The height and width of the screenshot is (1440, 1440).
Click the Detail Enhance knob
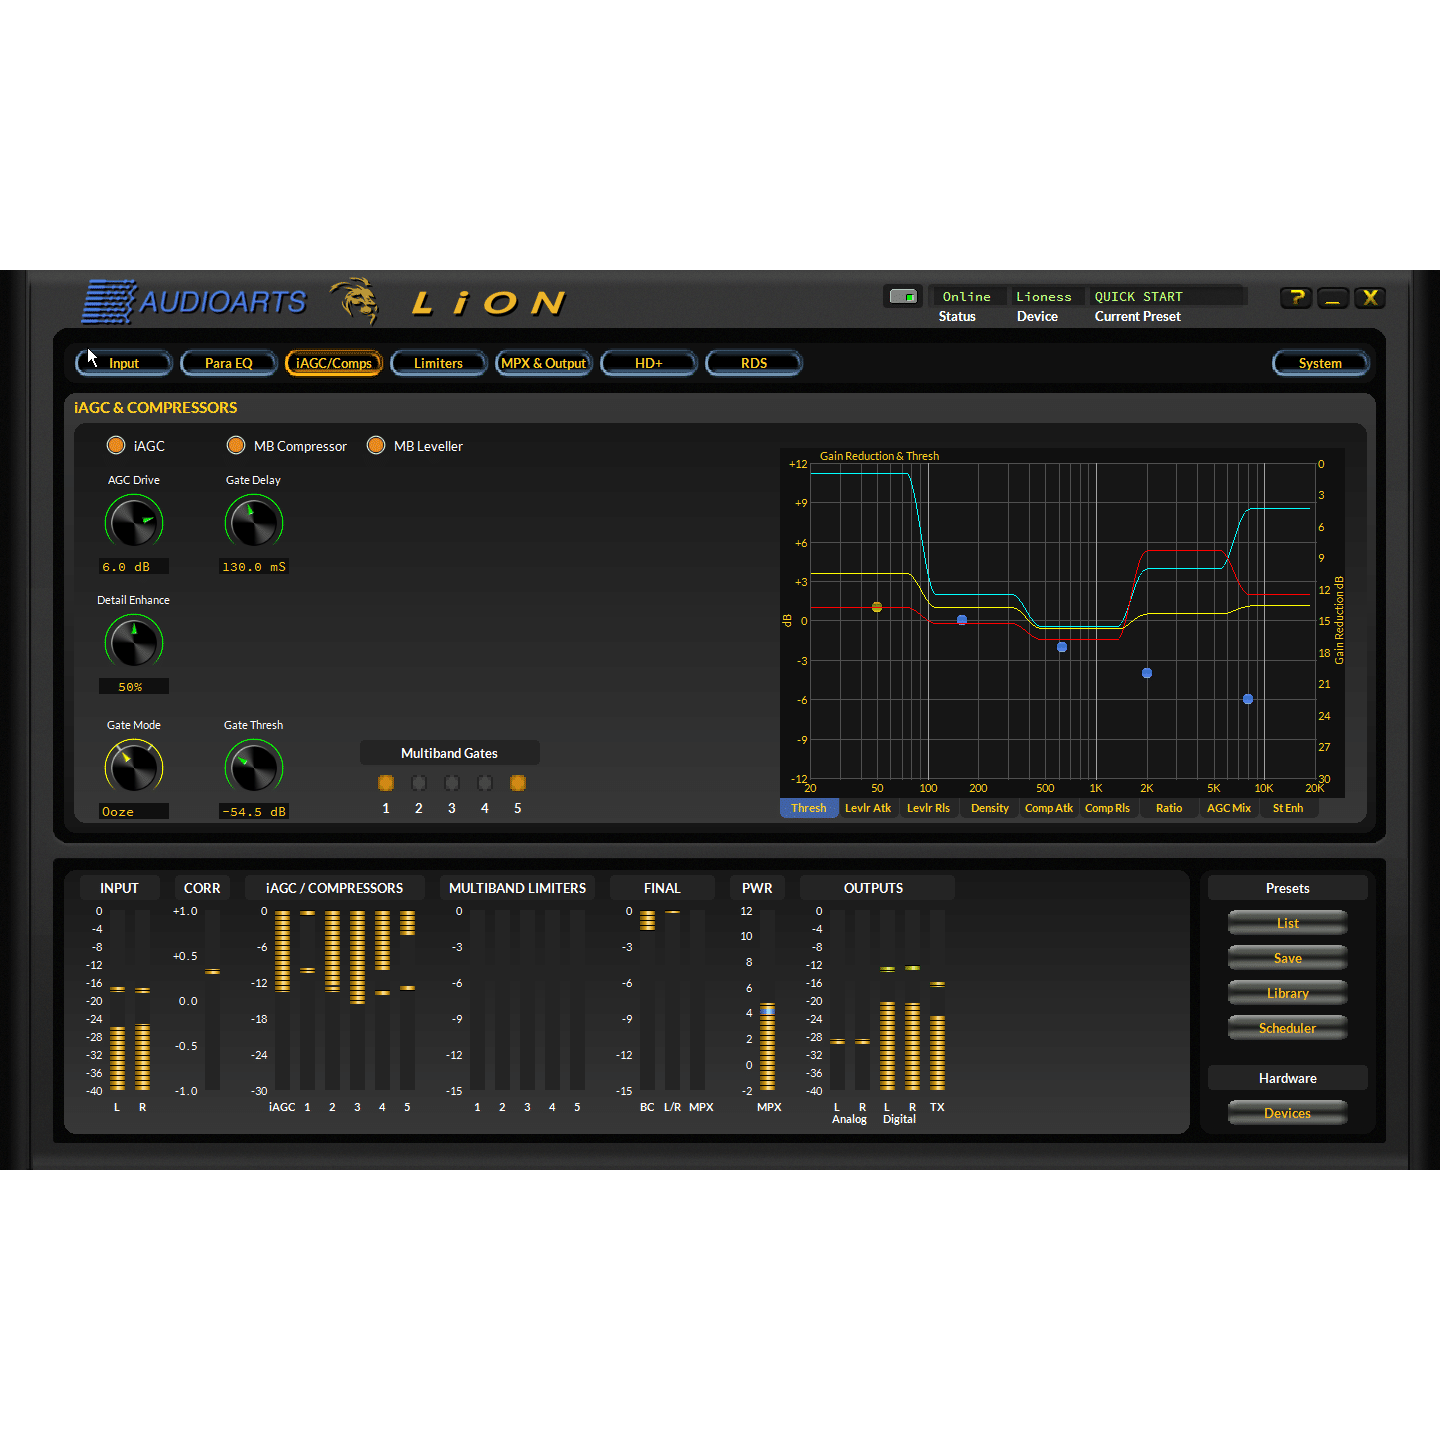134,642
